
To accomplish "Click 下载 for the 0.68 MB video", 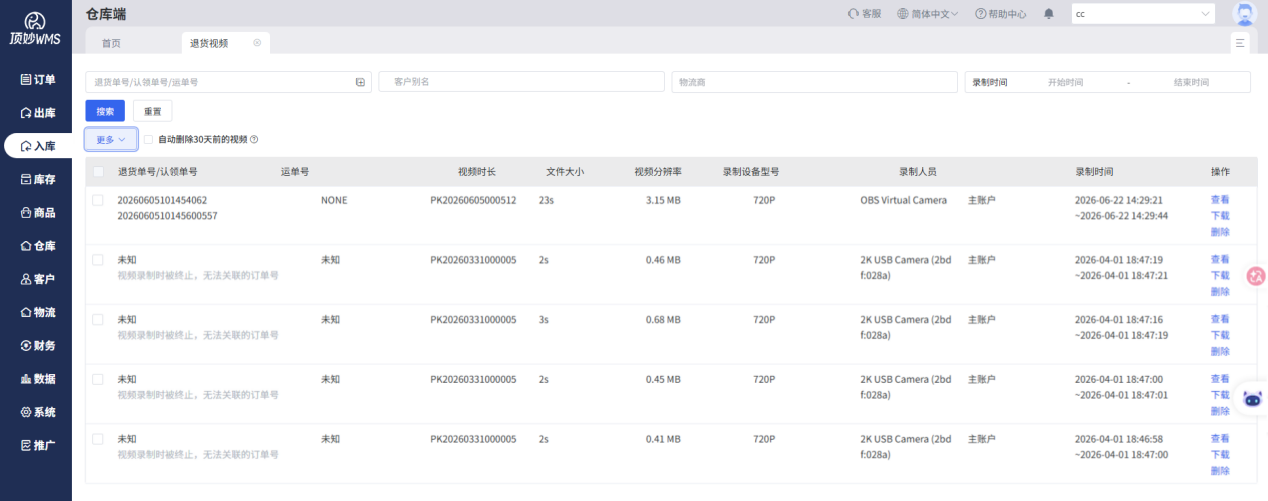I will pos(1220,335).
